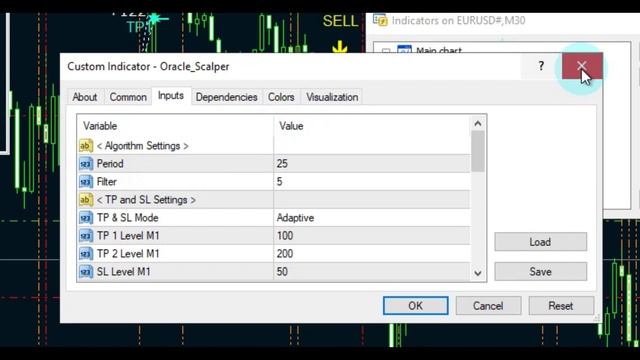Click the numeric icon beside Period
The height and width of the screenshot is (360, 640).
tap(86, 164)
